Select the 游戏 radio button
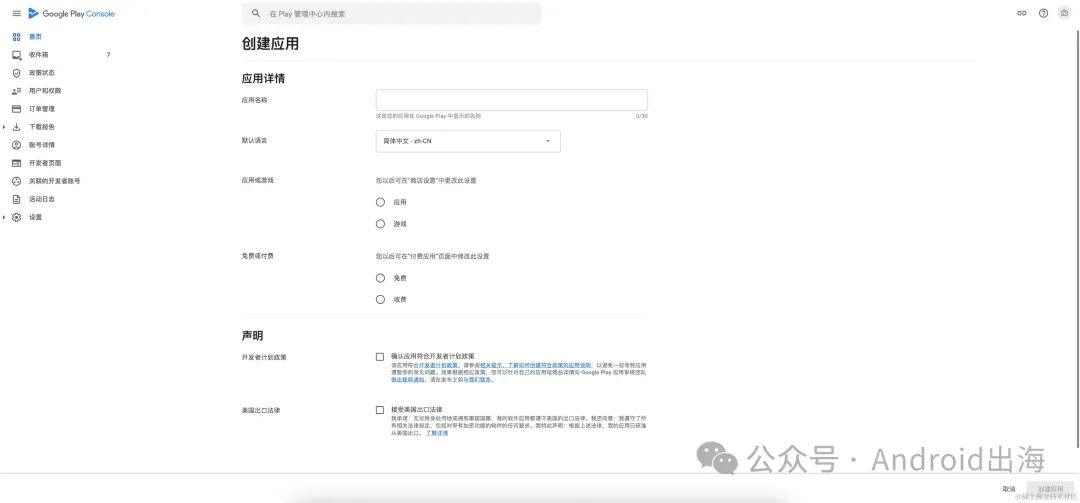Screen dimensions: 1080x503 pos(380,224)
